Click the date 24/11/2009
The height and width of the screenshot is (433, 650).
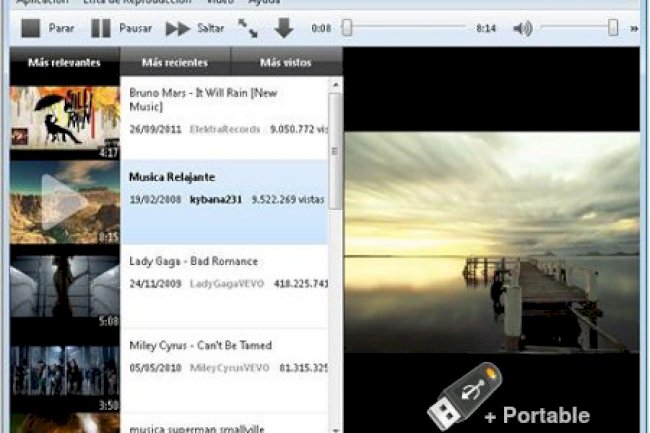pyautogui.click(x=155, y=284)
